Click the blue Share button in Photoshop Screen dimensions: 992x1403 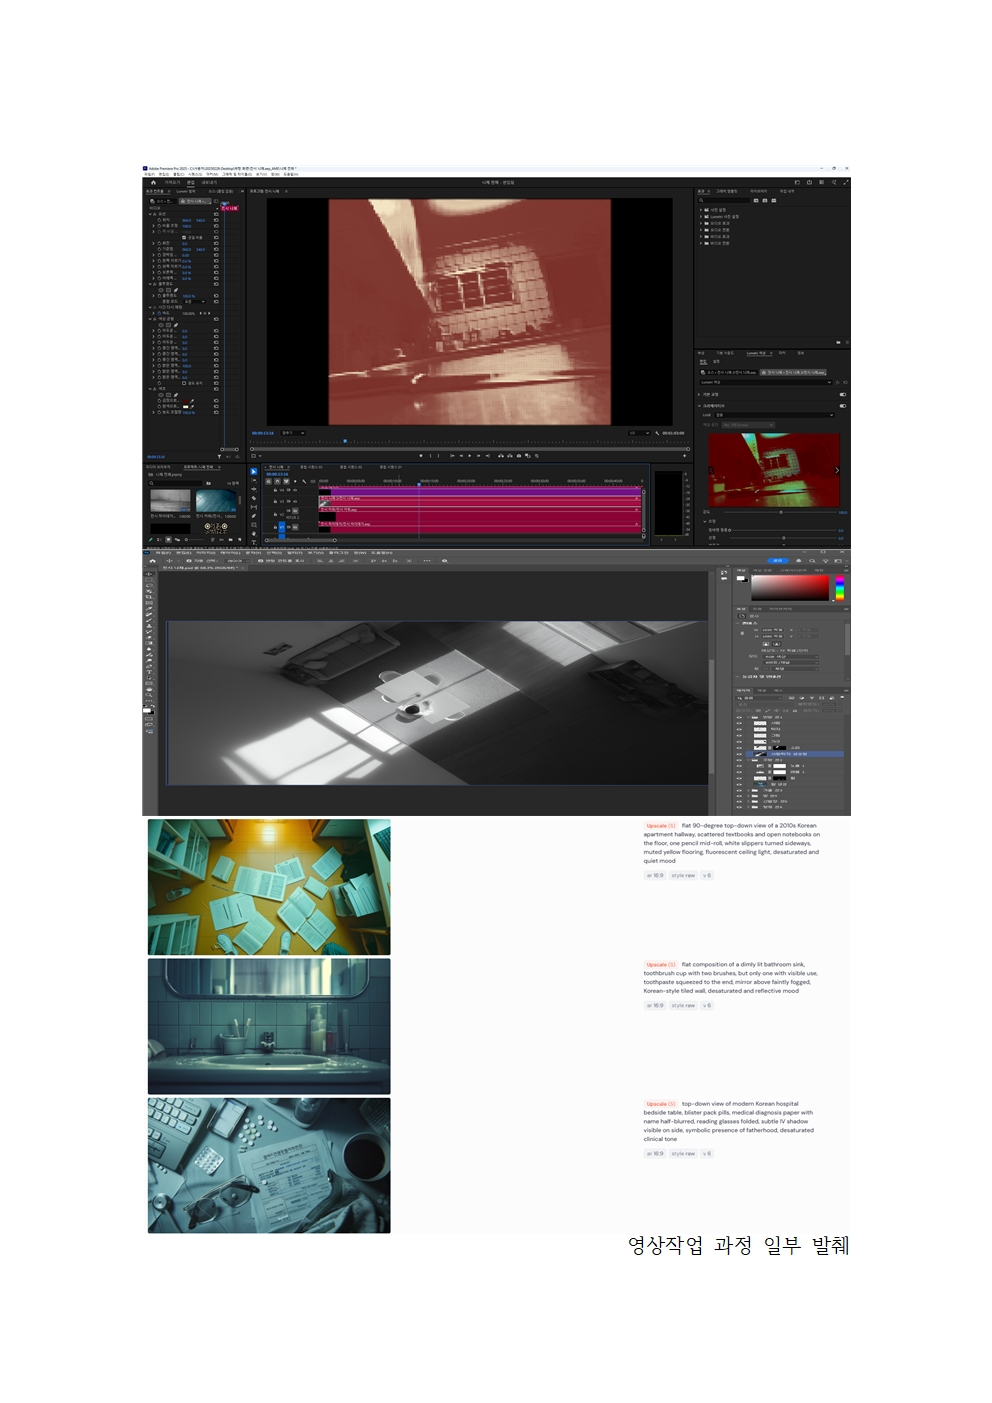[778, 561]
